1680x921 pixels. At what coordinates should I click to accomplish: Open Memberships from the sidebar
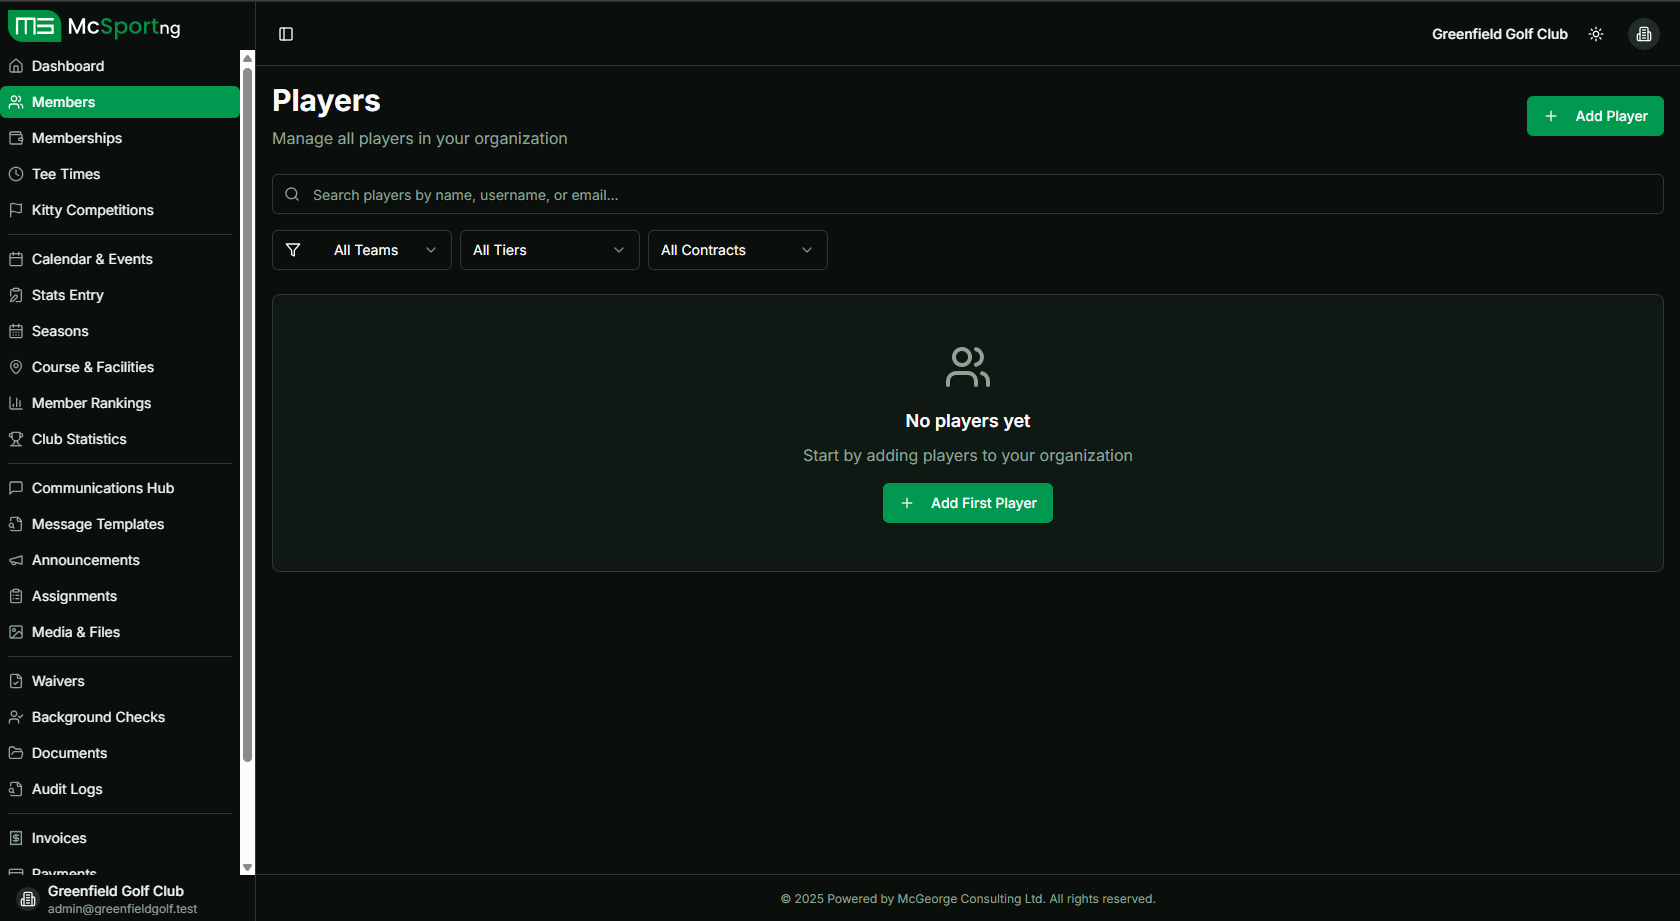(x=77, y=138)
